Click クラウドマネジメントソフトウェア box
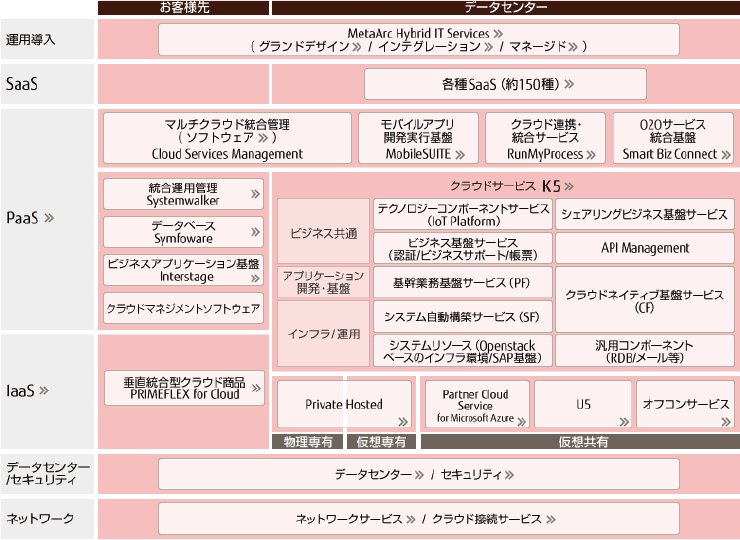 (184, 308)
